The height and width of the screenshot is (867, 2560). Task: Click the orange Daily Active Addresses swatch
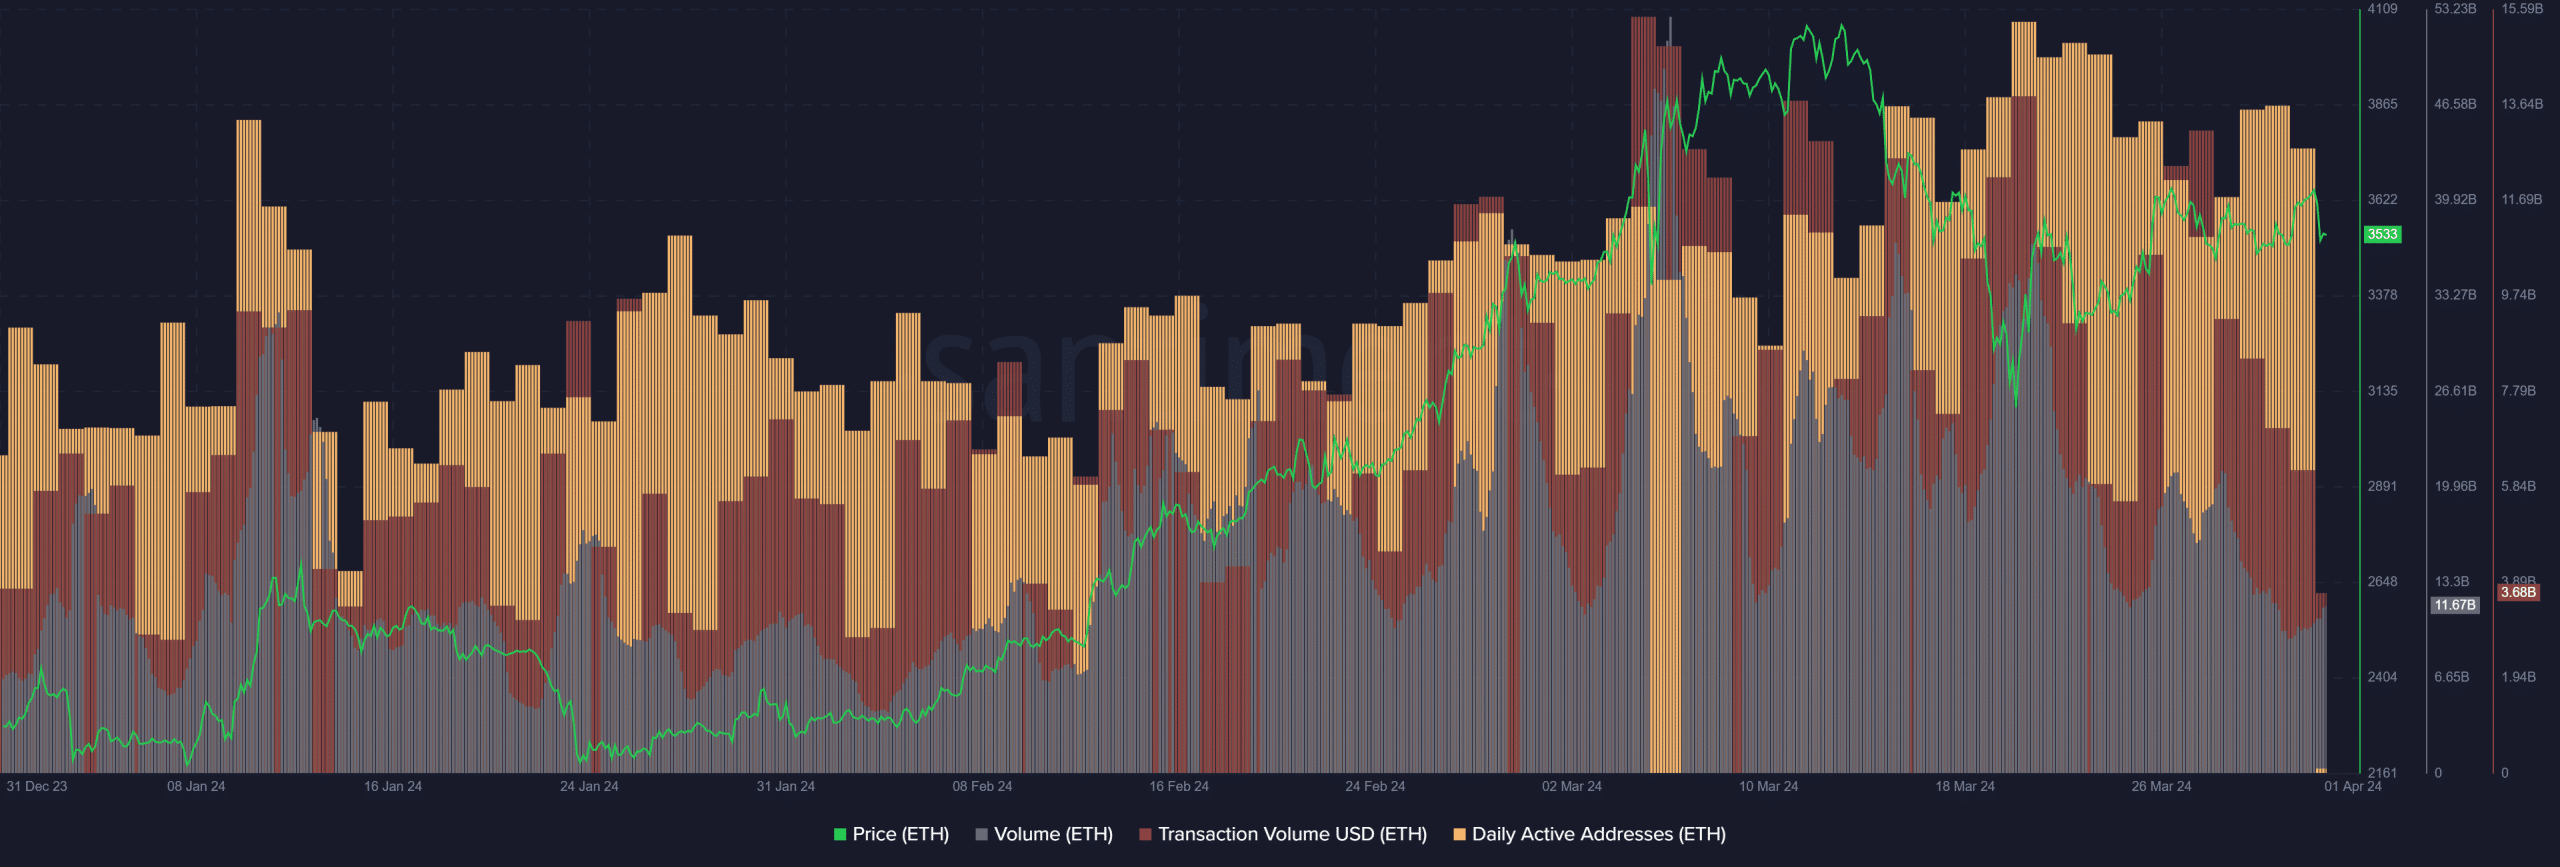[x=1460, y=834]
